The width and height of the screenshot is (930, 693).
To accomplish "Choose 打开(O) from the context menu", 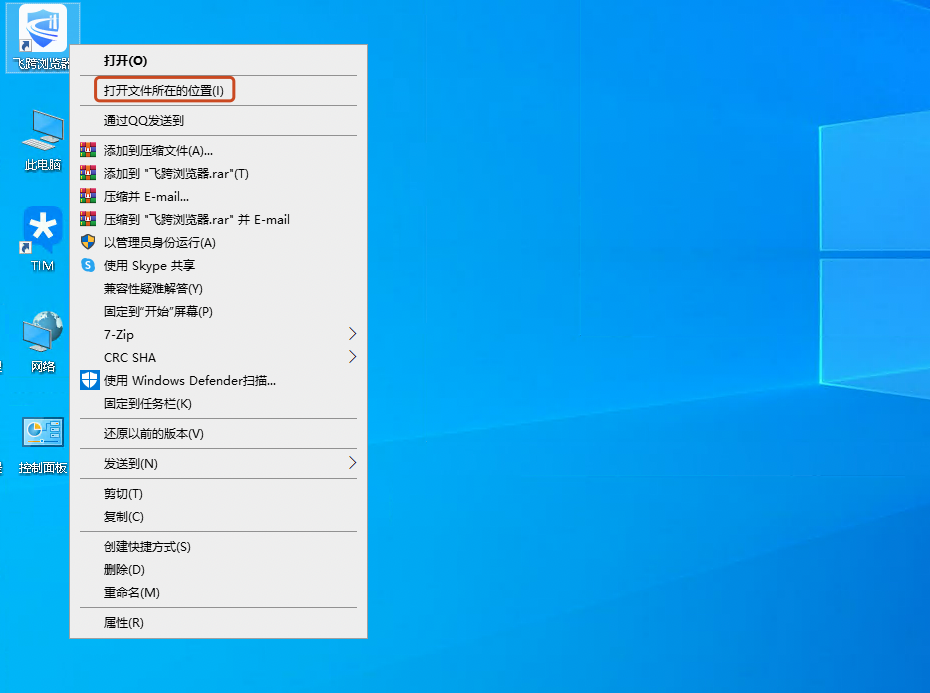I will (125, 60).
